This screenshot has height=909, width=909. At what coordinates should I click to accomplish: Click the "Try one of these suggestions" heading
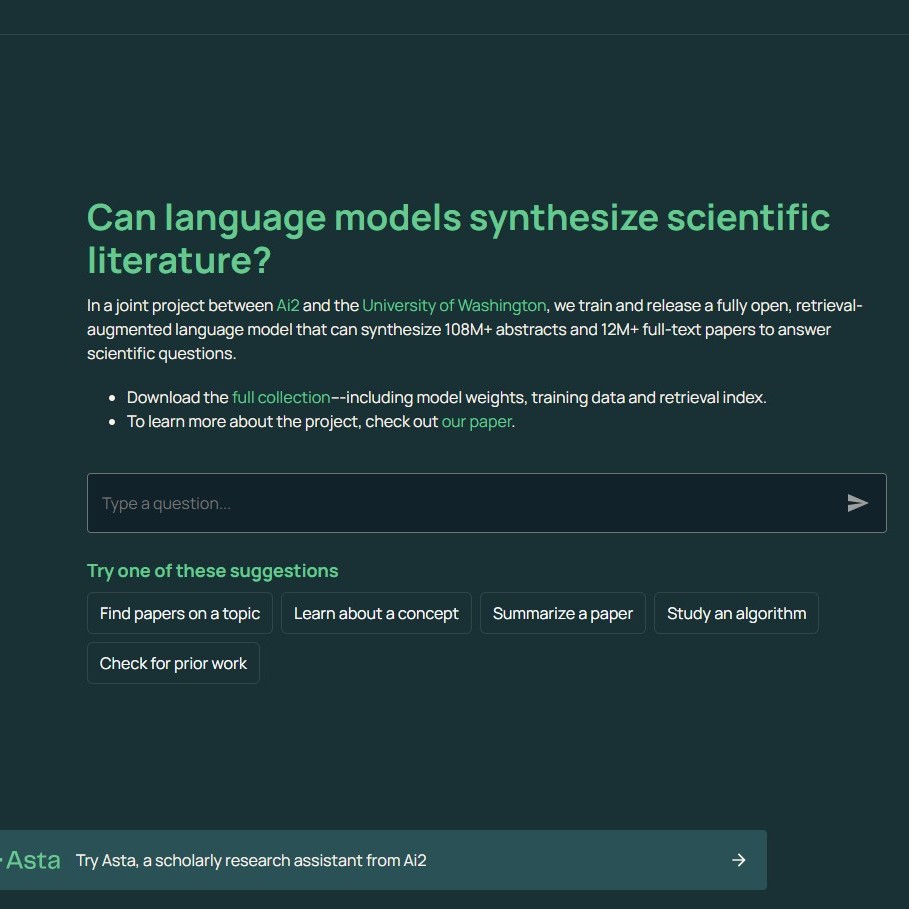click(212, 571)
